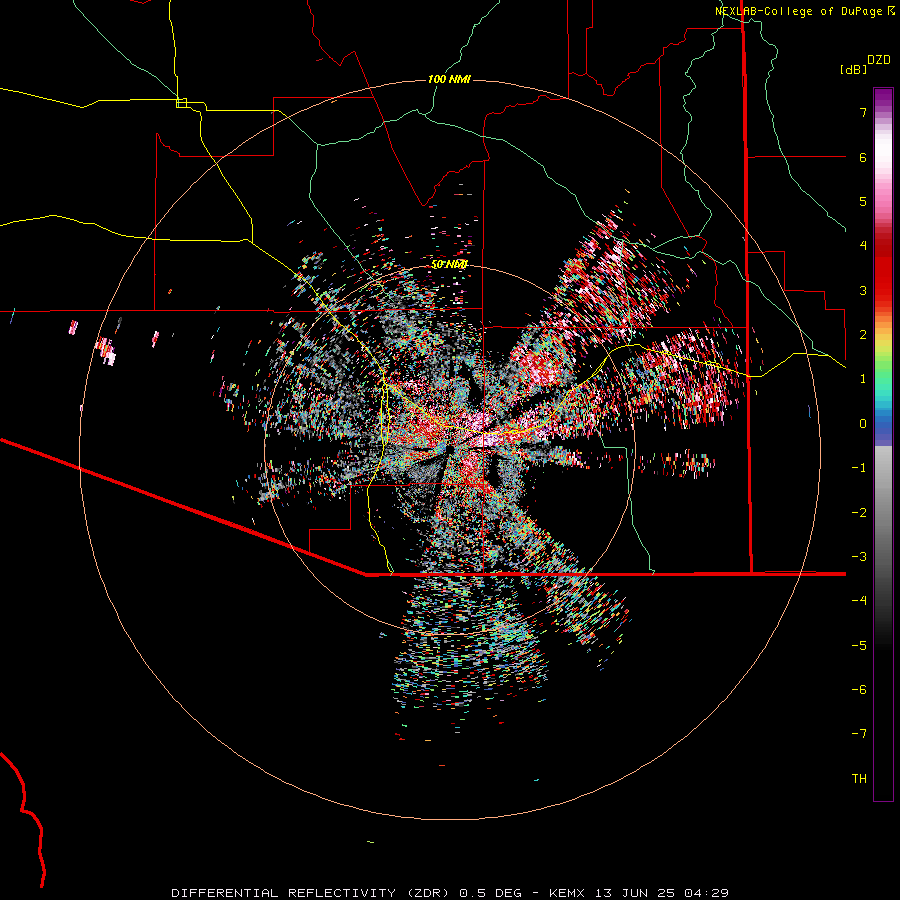Click the 0 value on the color scale

[x=863, y=424]
